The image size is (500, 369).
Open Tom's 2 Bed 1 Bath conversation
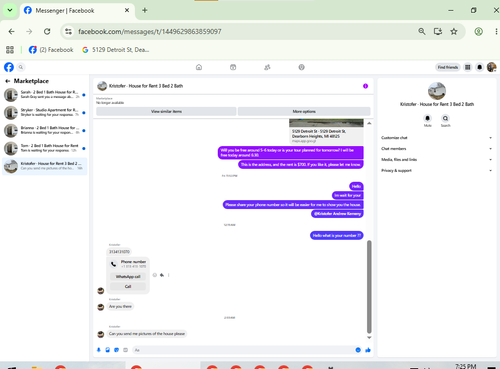pyautogui.click(x=45, y=149)
